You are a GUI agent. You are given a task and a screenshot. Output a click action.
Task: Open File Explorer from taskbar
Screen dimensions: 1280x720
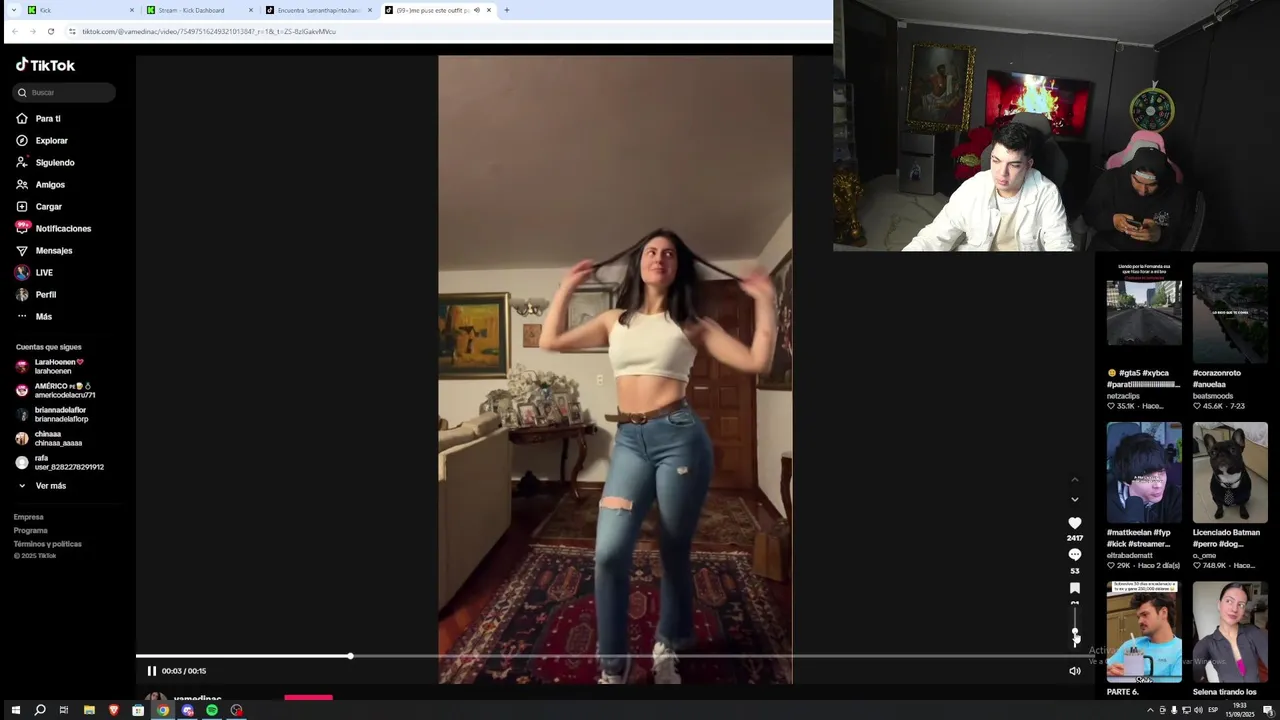89,710
